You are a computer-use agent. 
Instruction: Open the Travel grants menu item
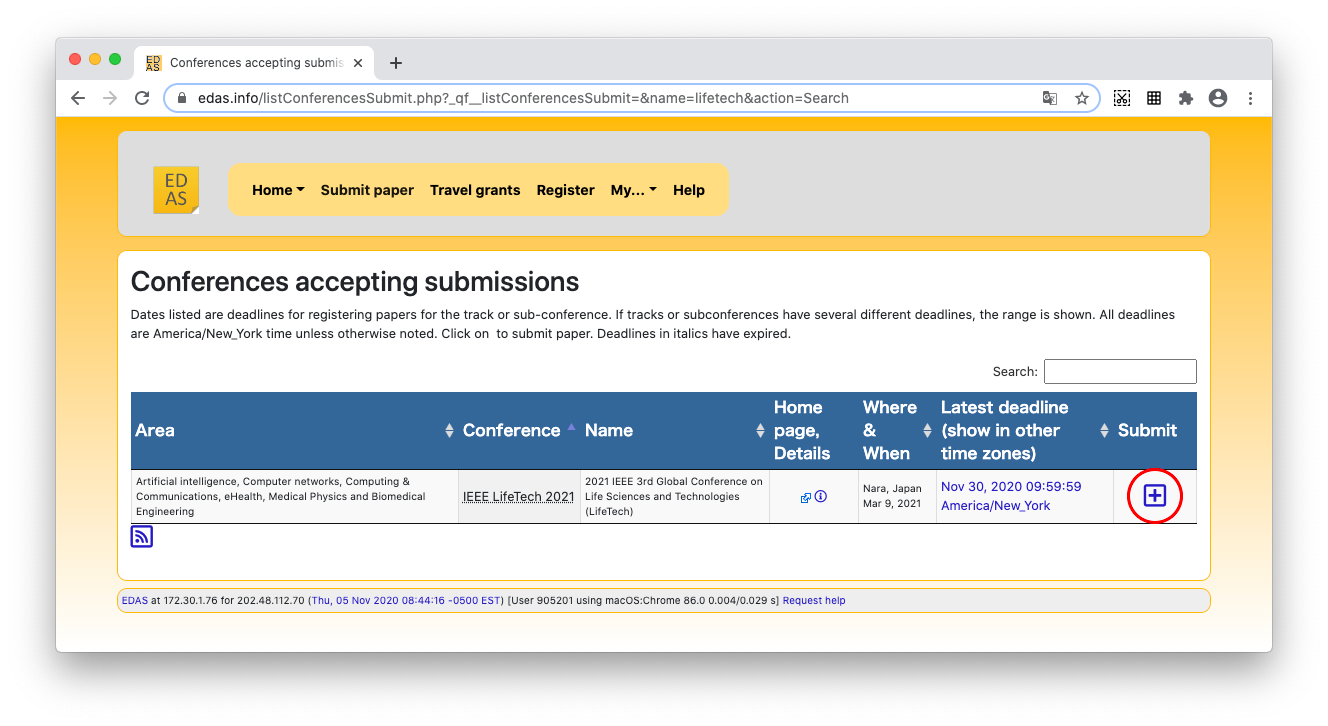tap(475, 190)
